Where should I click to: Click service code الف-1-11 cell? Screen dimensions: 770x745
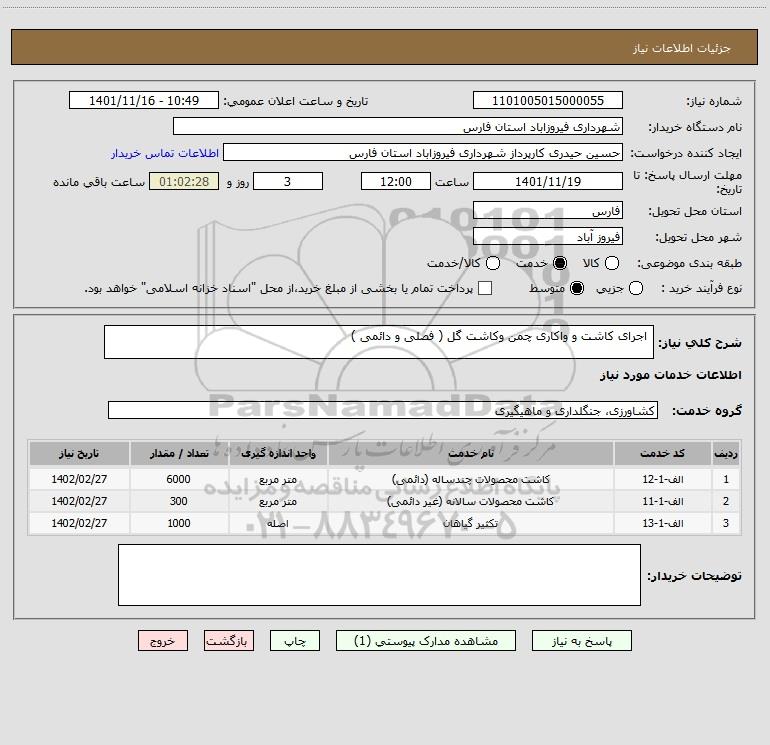(662, 501)
